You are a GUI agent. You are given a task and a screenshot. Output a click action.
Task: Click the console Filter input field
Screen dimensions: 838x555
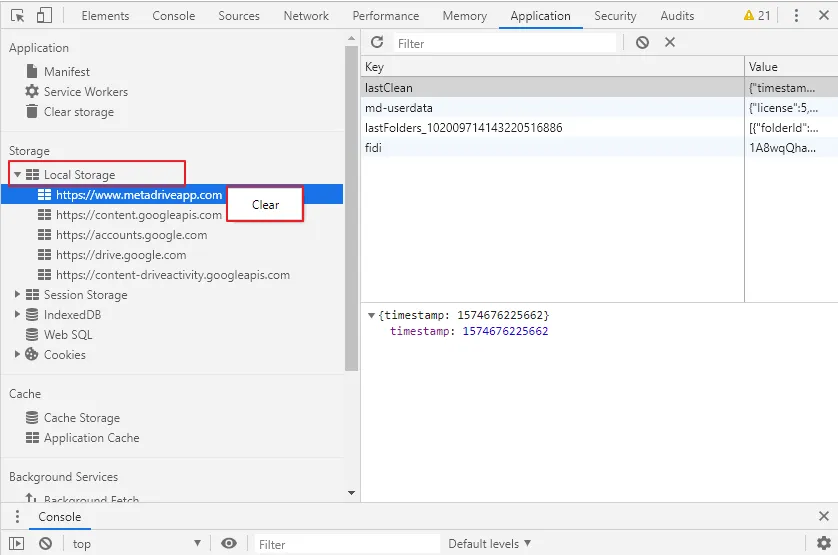point(347,544)
